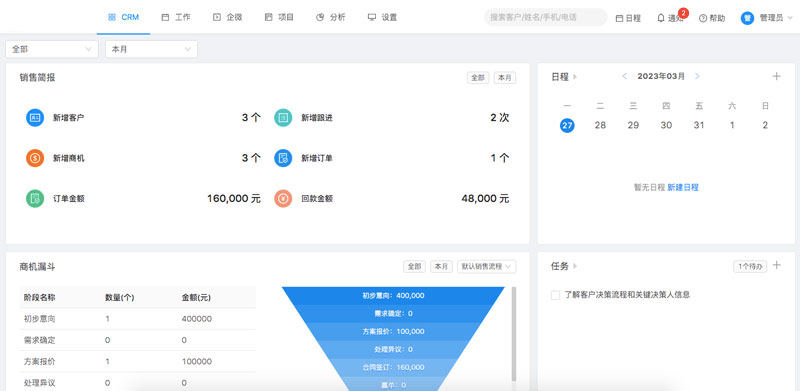
Task: Open the 设置 tab
Action: pyautogui.click(x=382, y=17)
